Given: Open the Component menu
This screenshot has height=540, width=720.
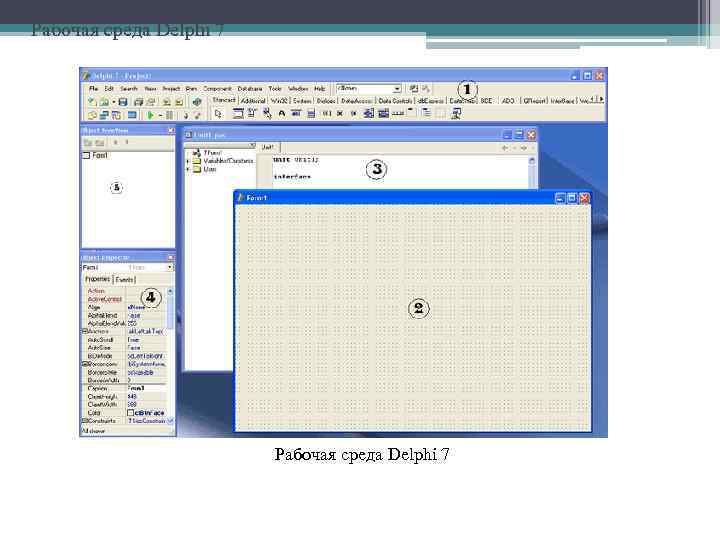Looking at the screenshot, I should [217, 88].
